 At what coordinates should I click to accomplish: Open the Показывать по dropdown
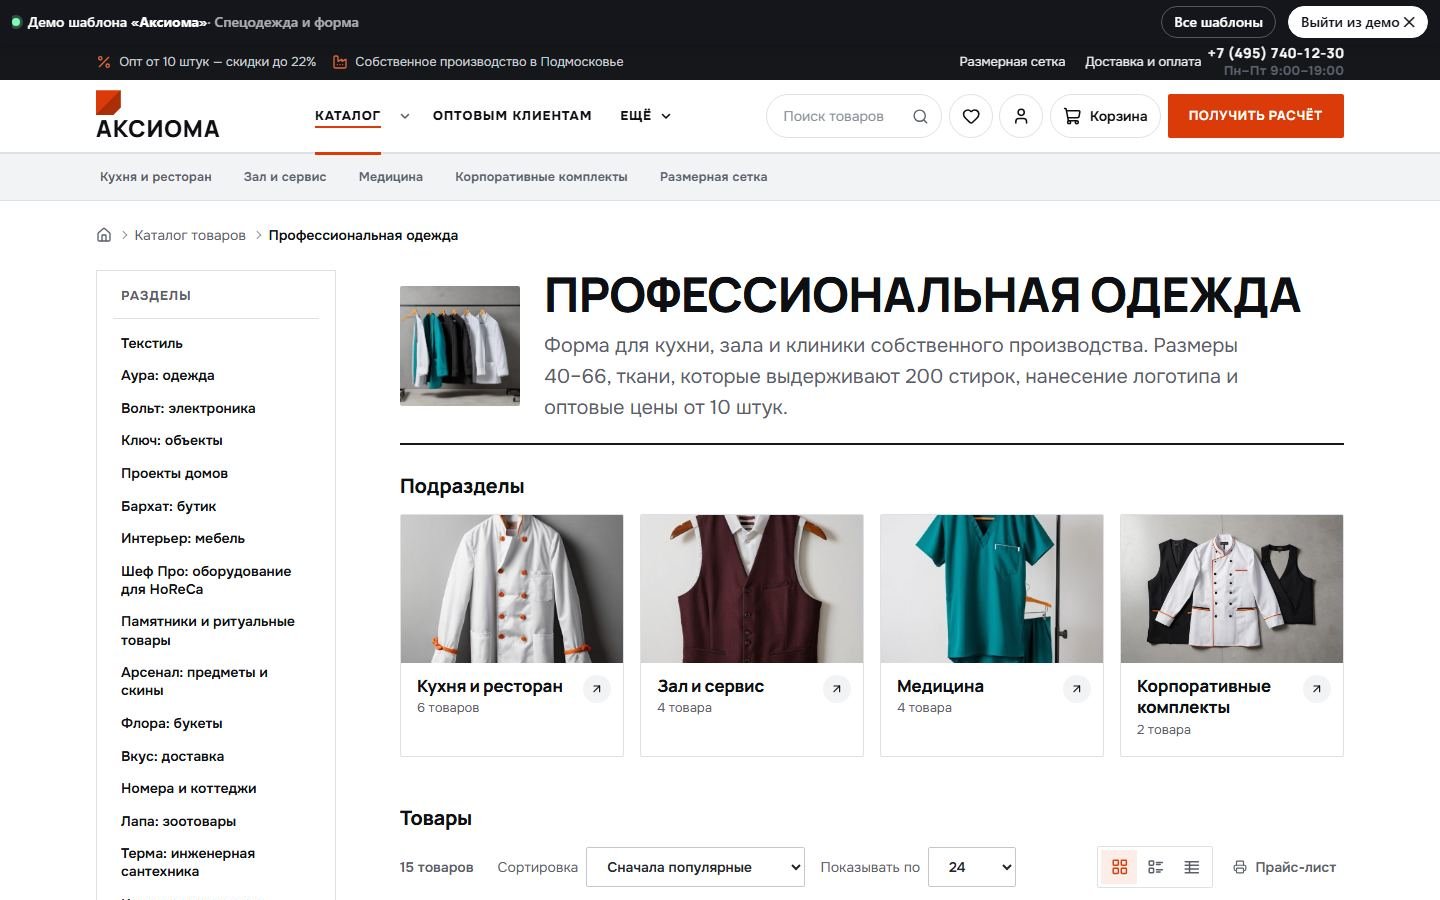pyautogui.click(x=972, y=867)
